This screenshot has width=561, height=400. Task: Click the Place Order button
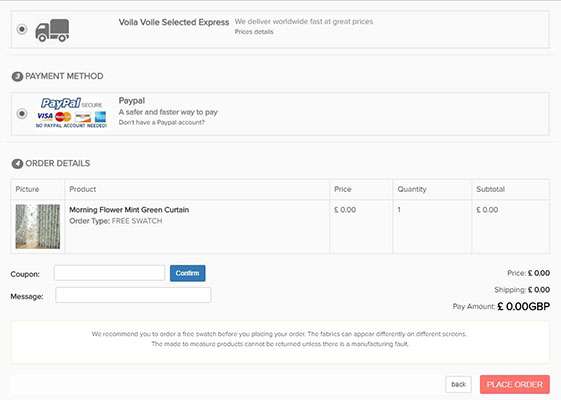tap(515, 385)
